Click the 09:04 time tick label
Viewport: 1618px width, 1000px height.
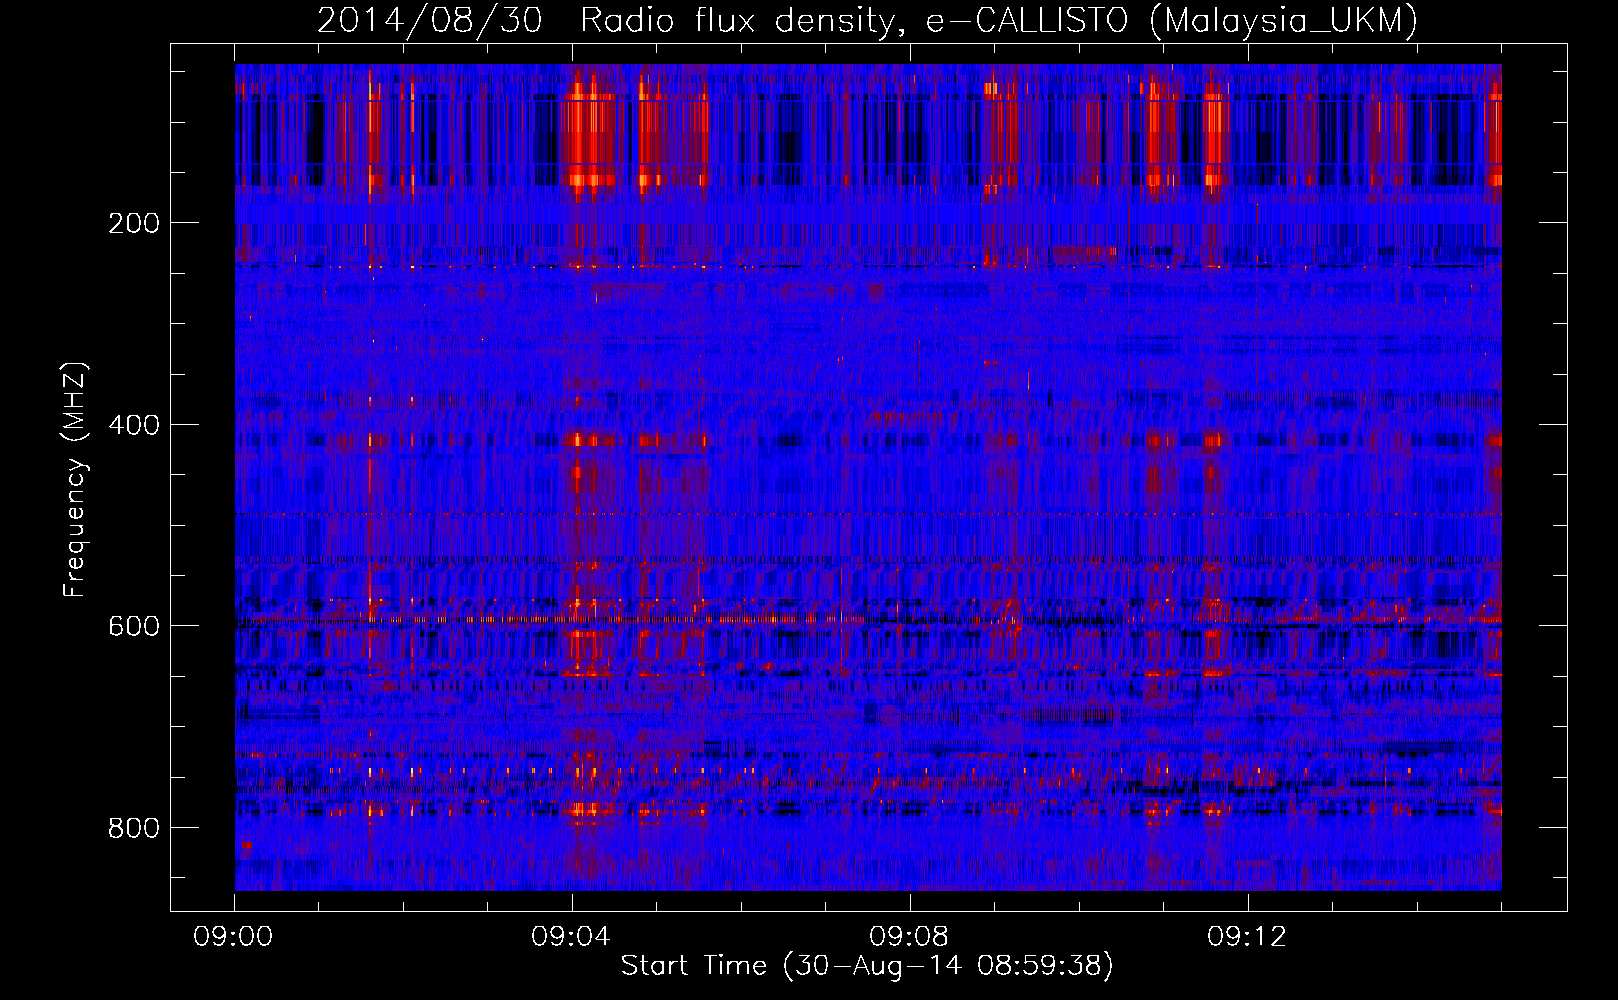(572, 937)
